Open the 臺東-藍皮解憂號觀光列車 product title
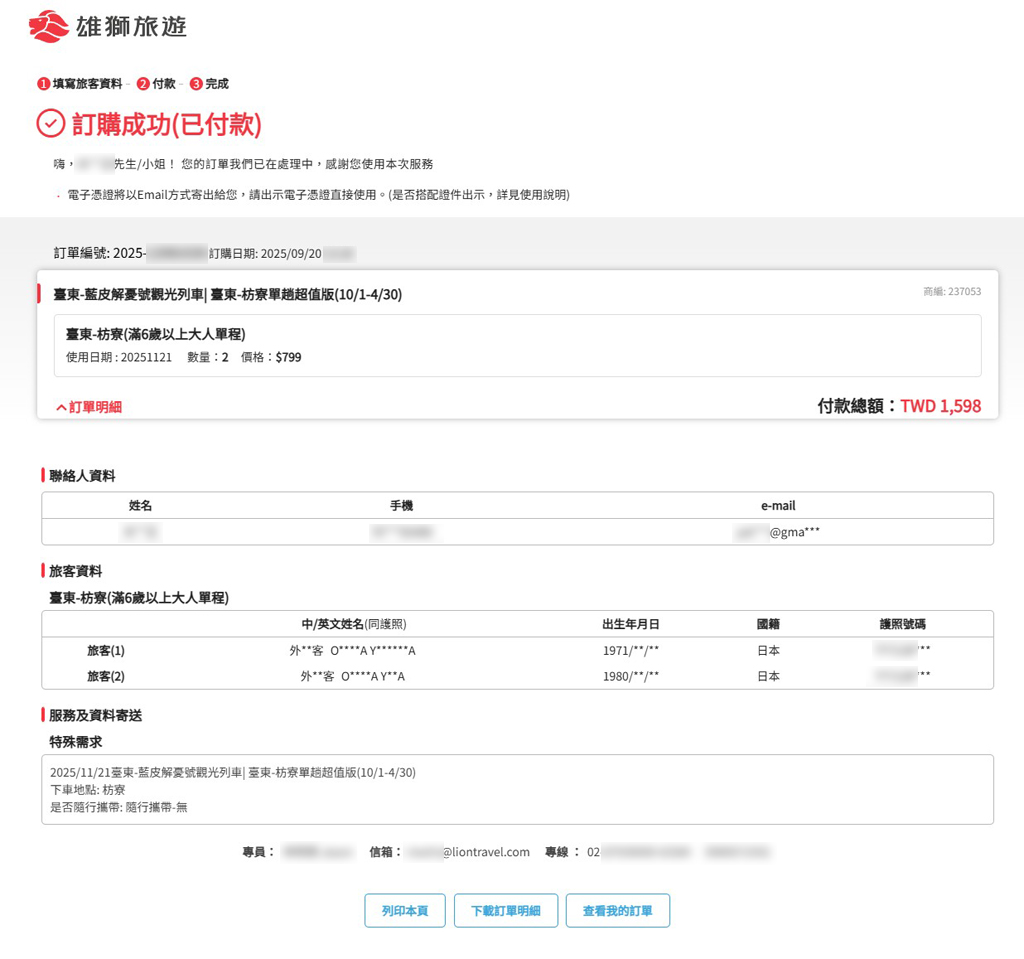 228,294
